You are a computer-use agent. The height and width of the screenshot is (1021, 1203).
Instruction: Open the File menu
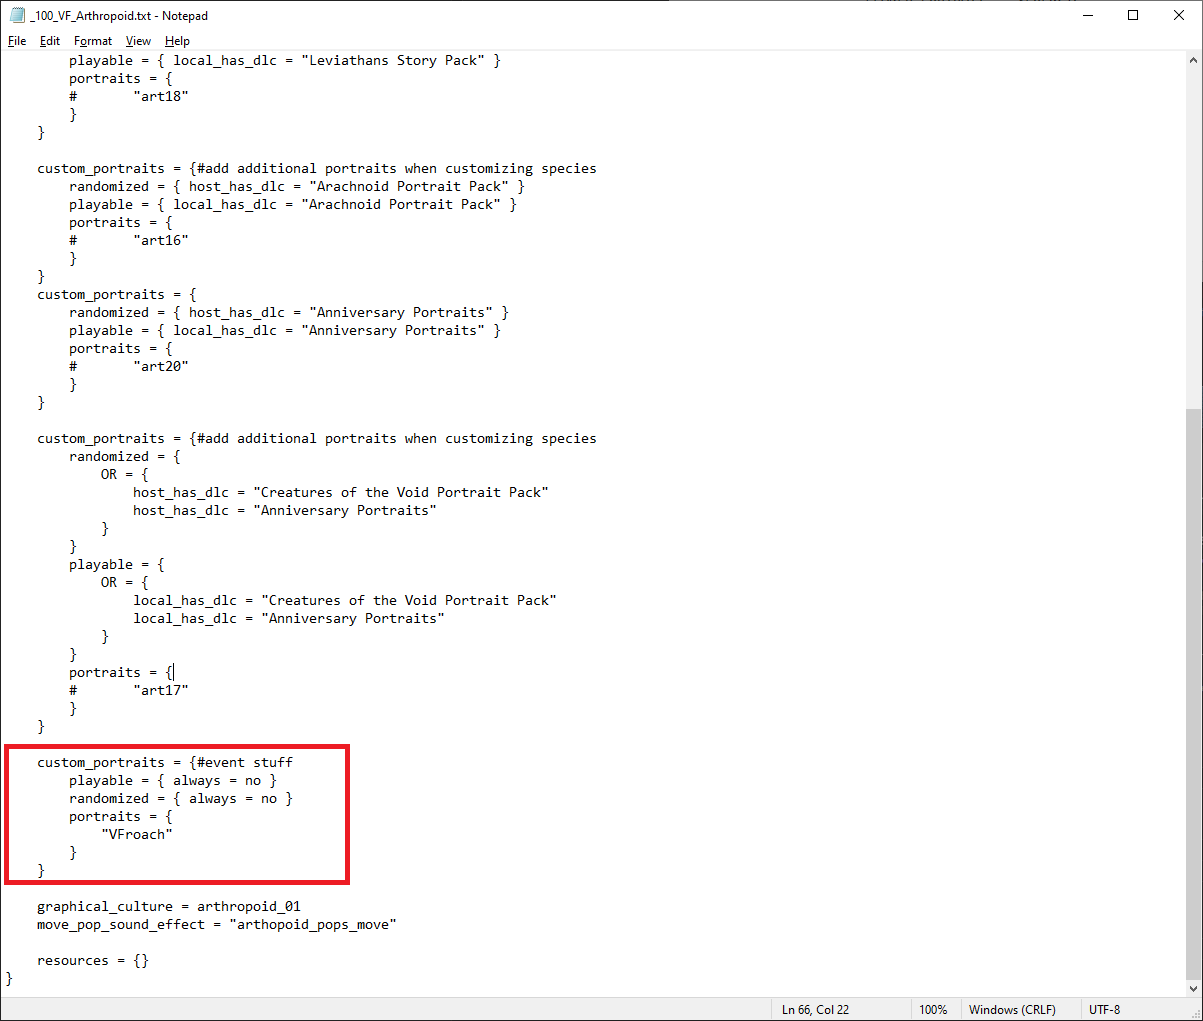click(17, 41)
